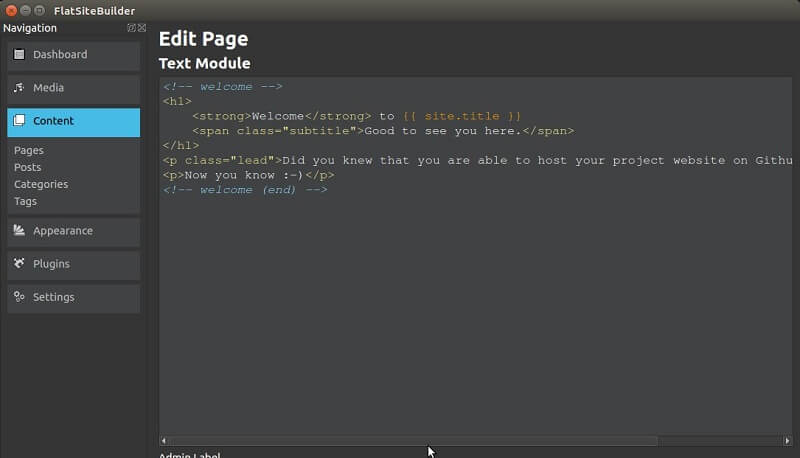Image resolution: width=800 pixels, height=458 pixels.
Task: Click the '{{ site.title }}' template variable
Action: (462, 116)
